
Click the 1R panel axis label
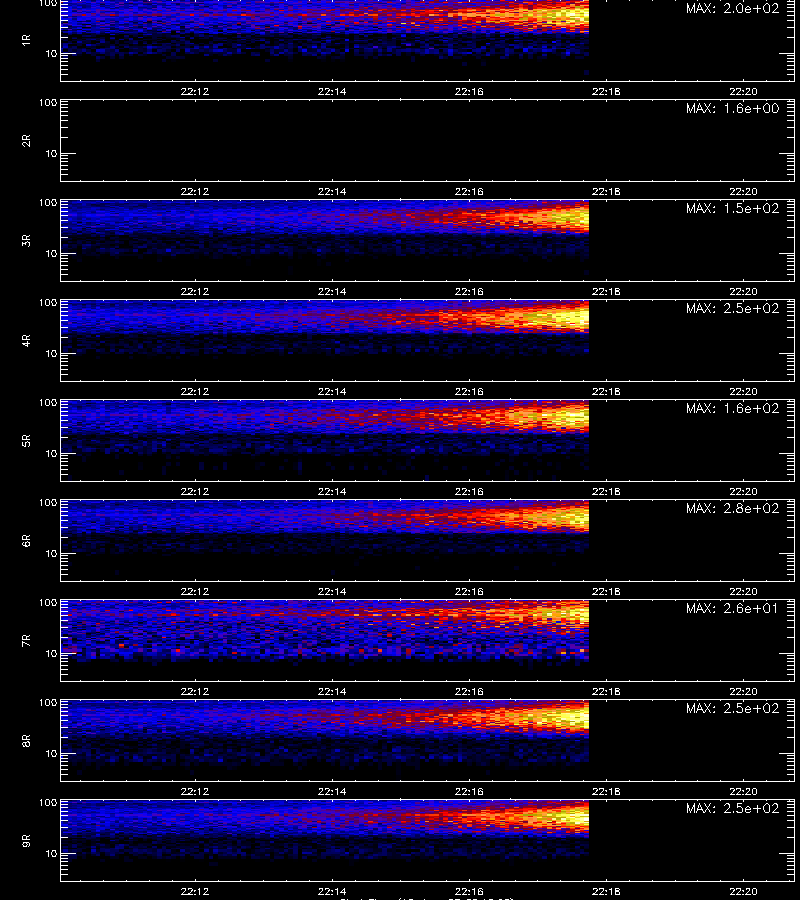pyautogui.click(x=26, y=40)
